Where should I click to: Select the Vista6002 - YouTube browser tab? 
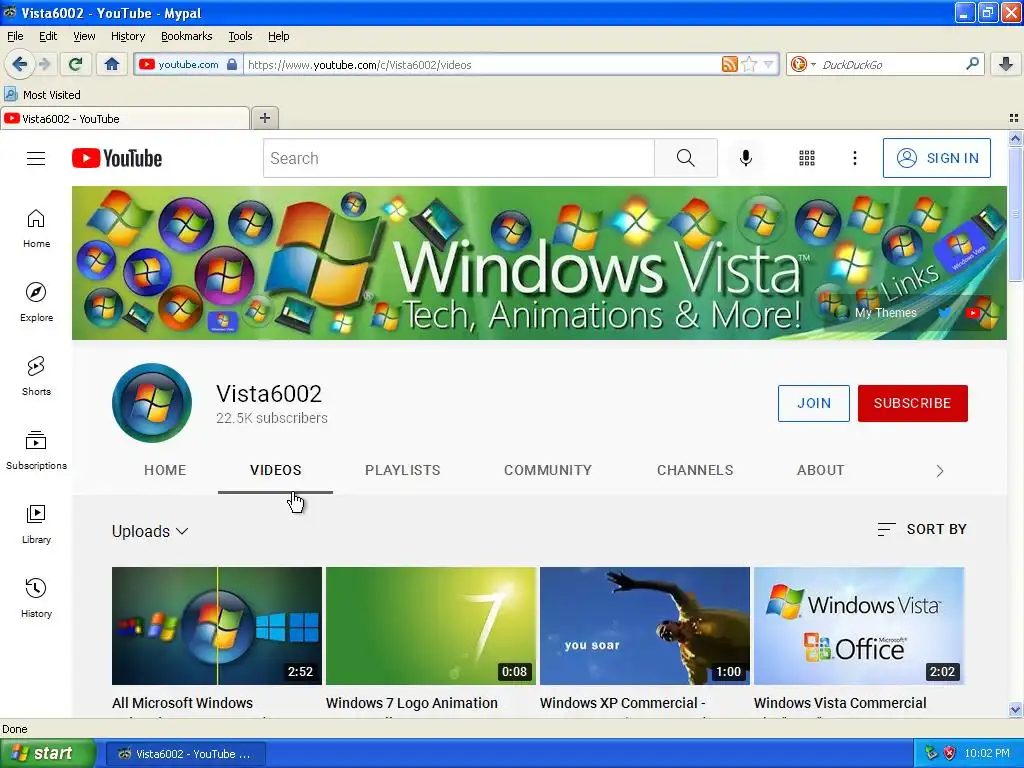click(125, 118)
